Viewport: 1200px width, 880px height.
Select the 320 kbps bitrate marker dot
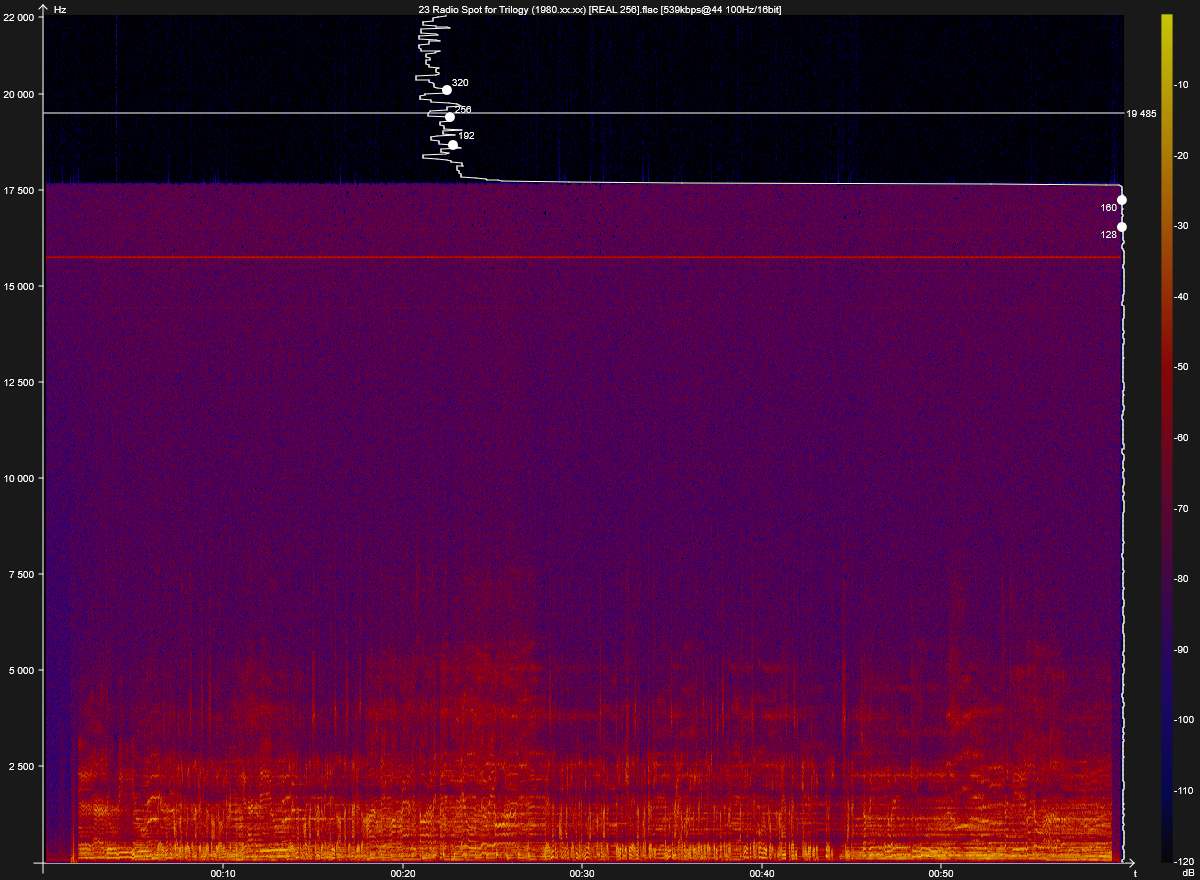pos(447,90)
